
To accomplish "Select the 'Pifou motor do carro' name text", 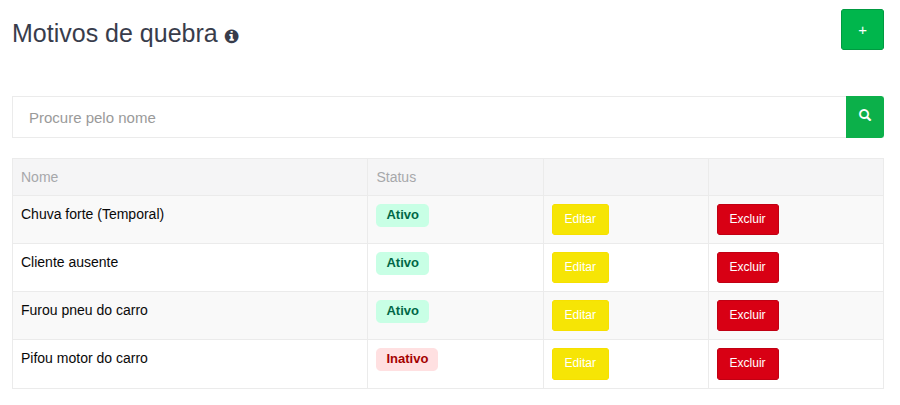I will [84, 358].
